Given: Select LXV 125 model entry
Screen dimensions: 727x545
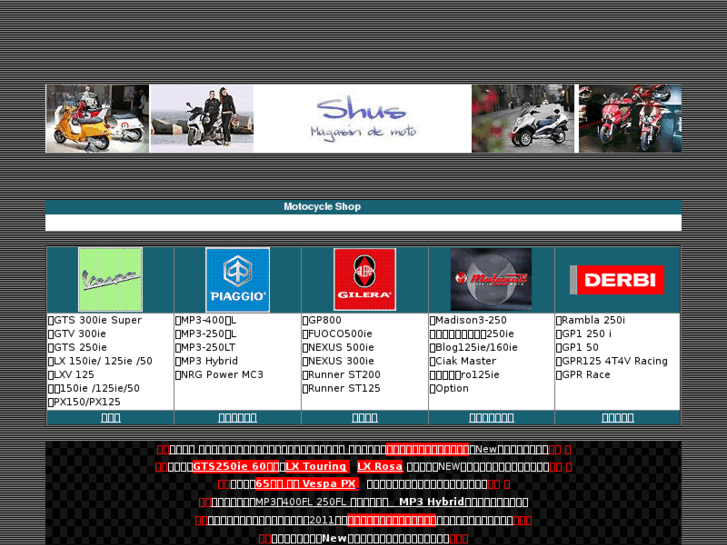Looking at the screenshot, I should (71, 375).
